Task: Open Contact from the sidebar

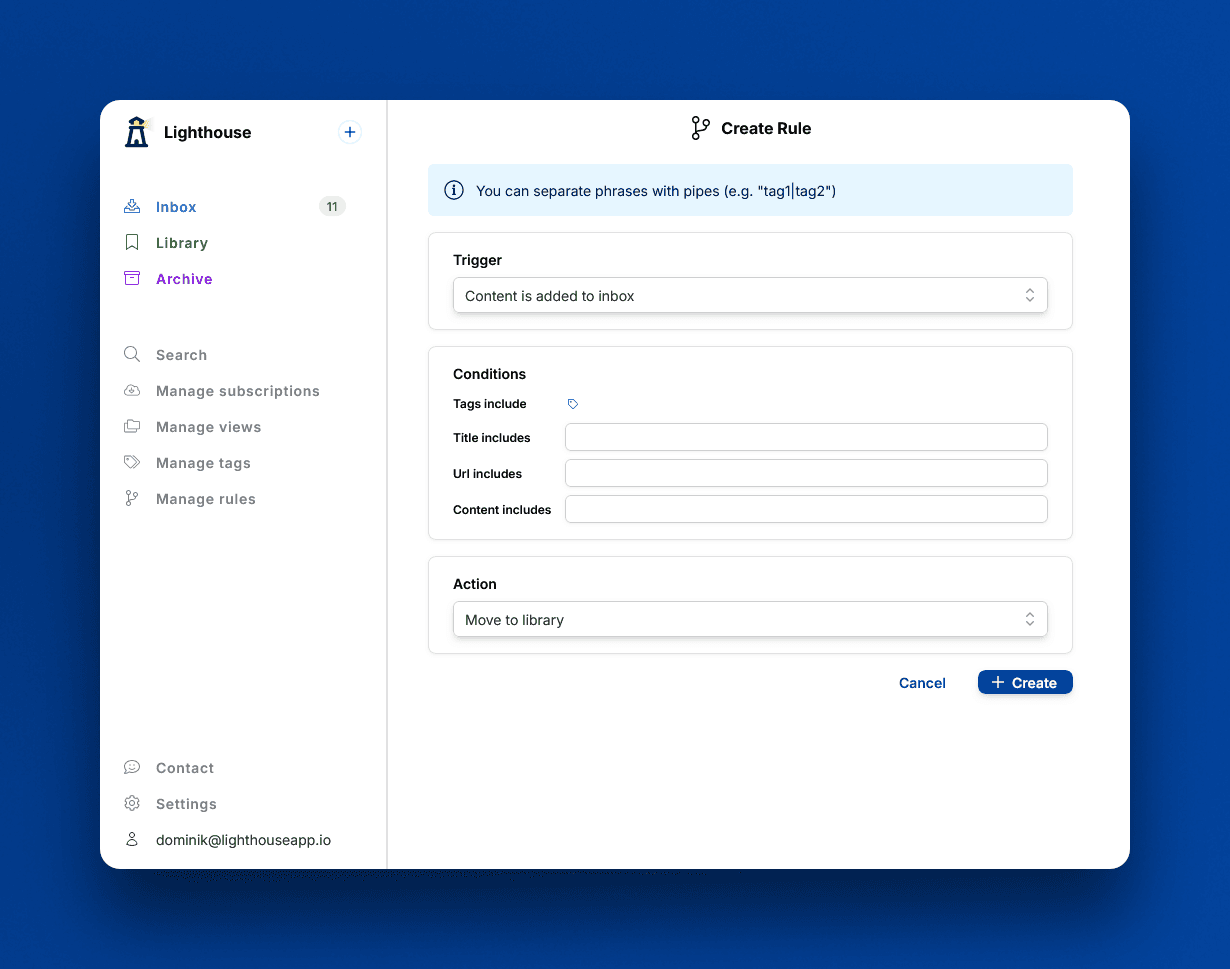Action: [x=184, y=768]
